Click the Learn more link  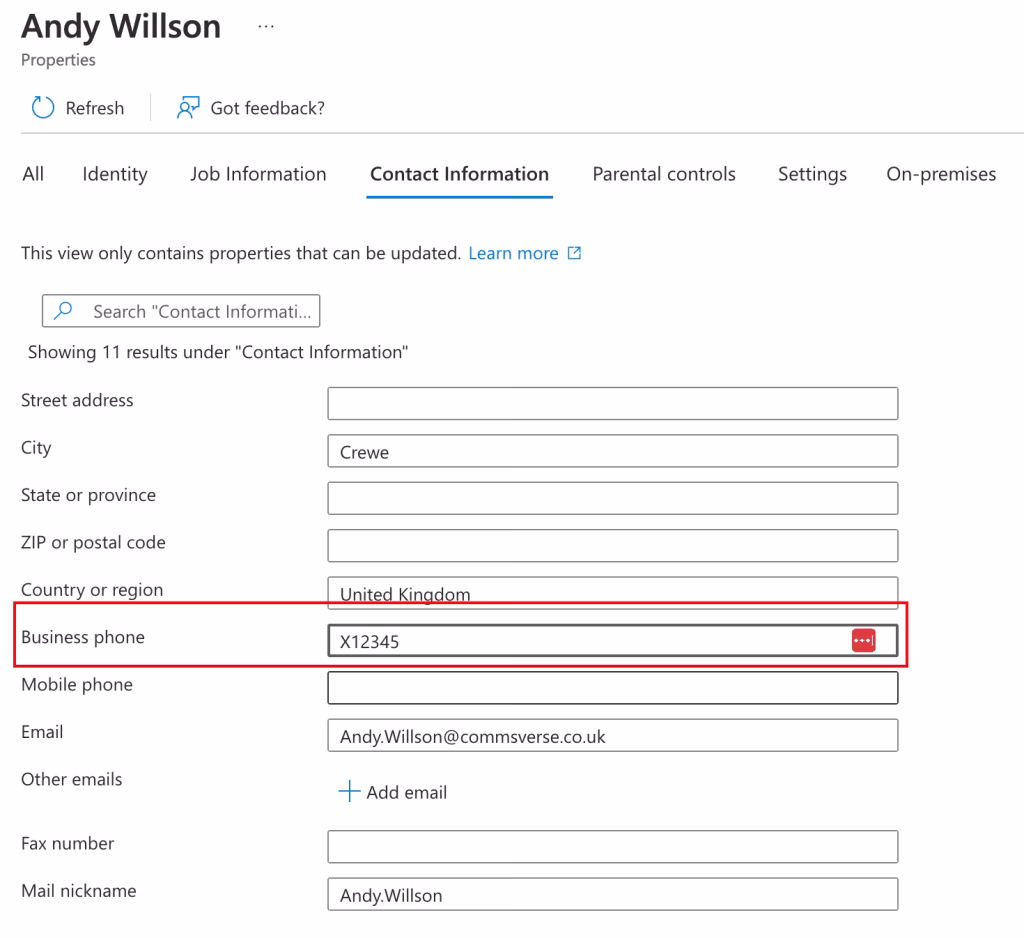click(514, 253)
